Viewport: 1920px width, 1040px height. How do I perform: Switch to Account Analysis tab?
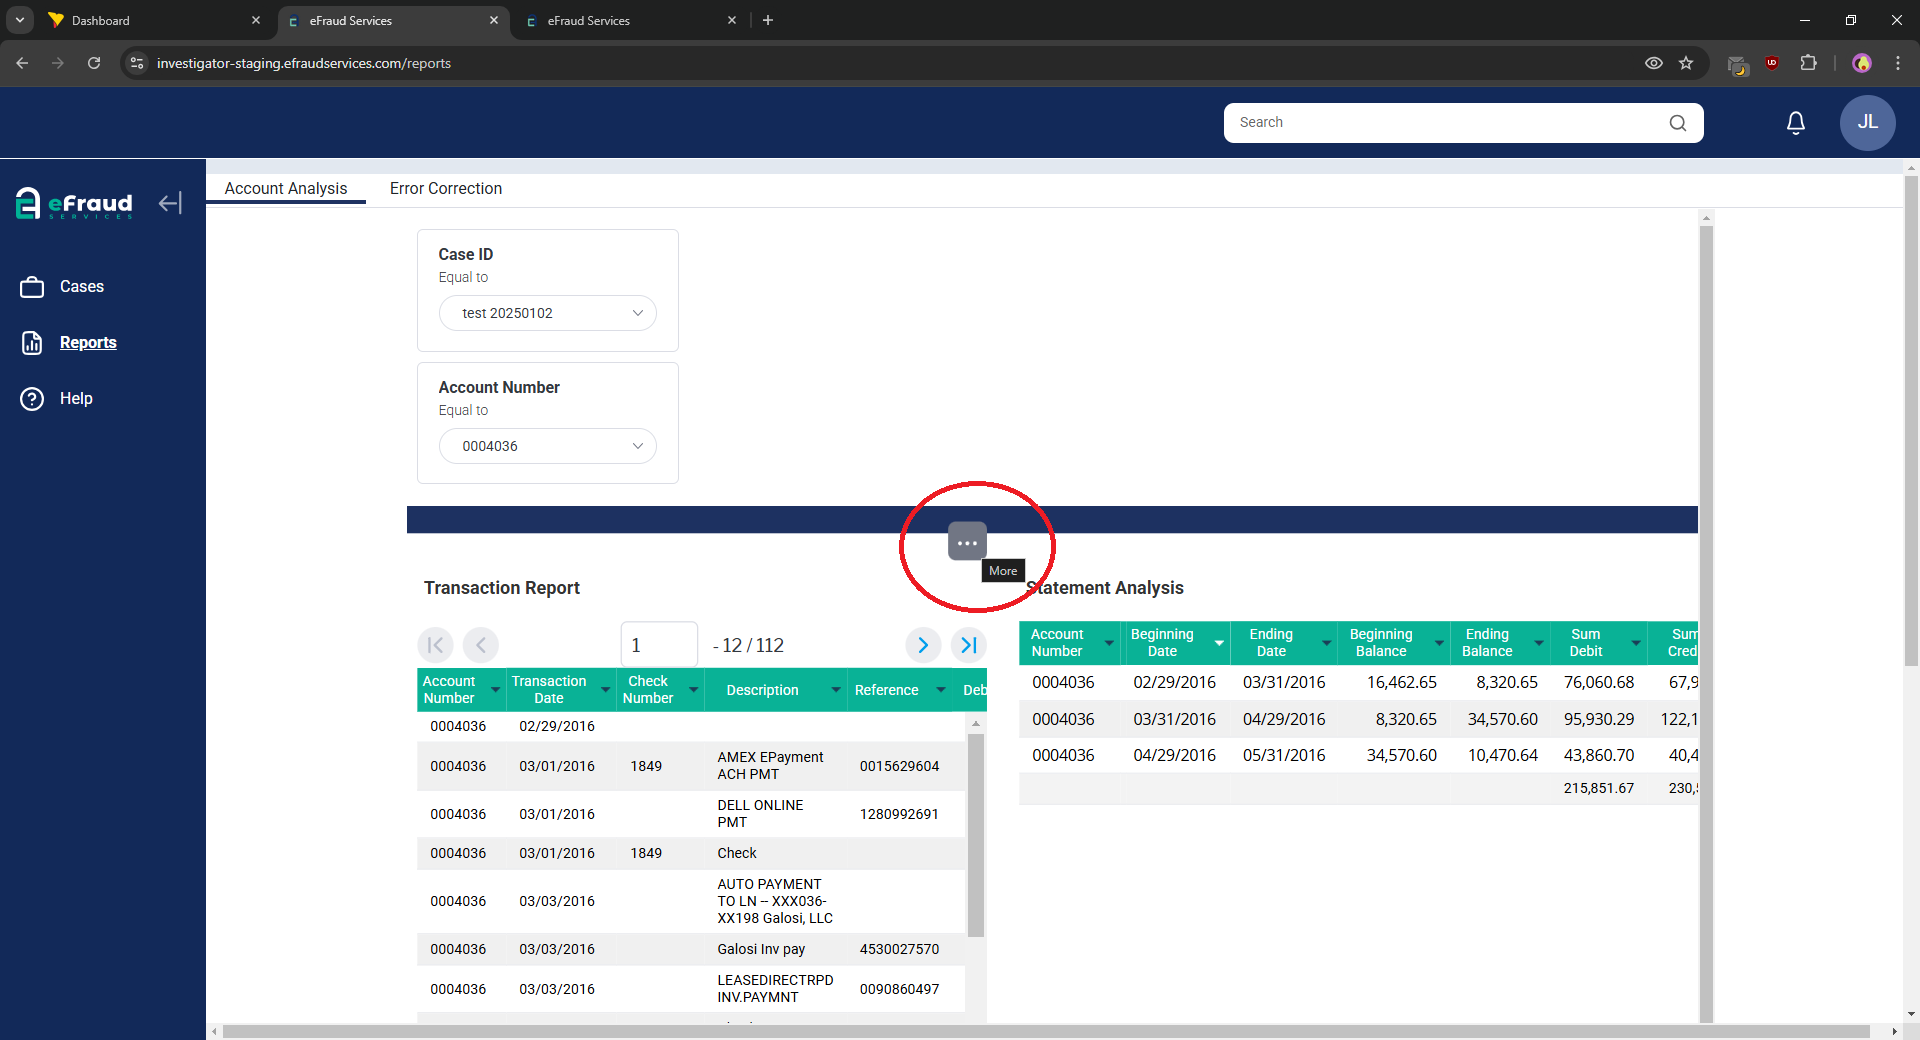[x=286, y=189]
